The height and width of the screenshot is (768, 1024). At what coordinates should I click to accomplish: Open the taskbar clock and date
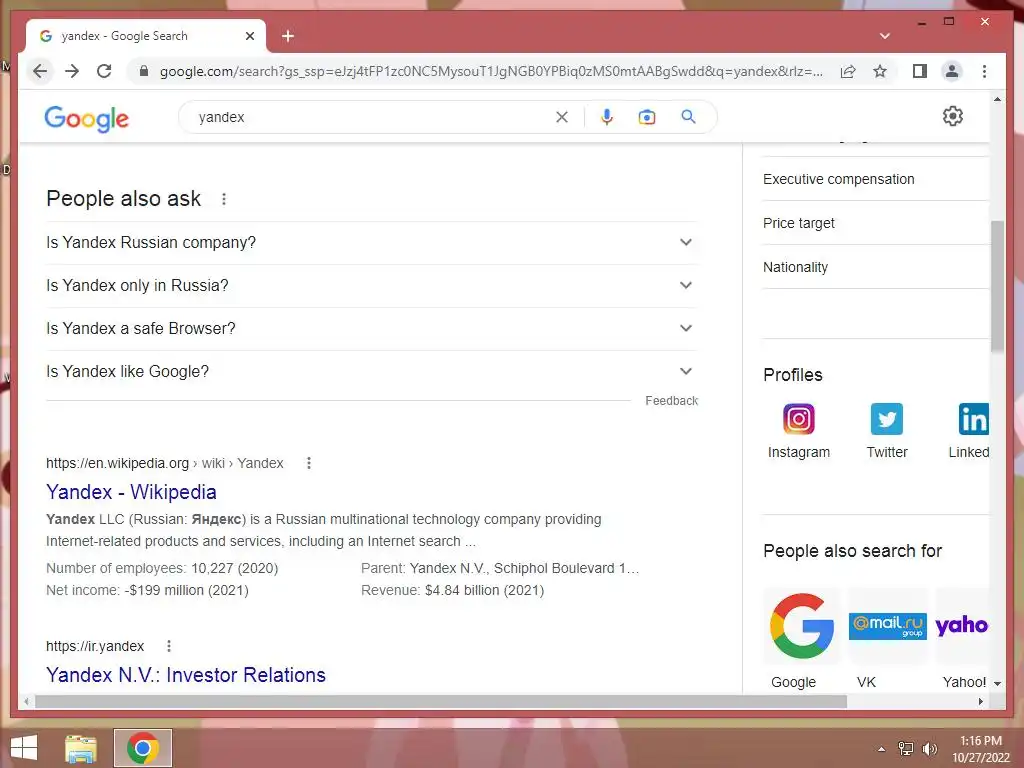point(981,749)
